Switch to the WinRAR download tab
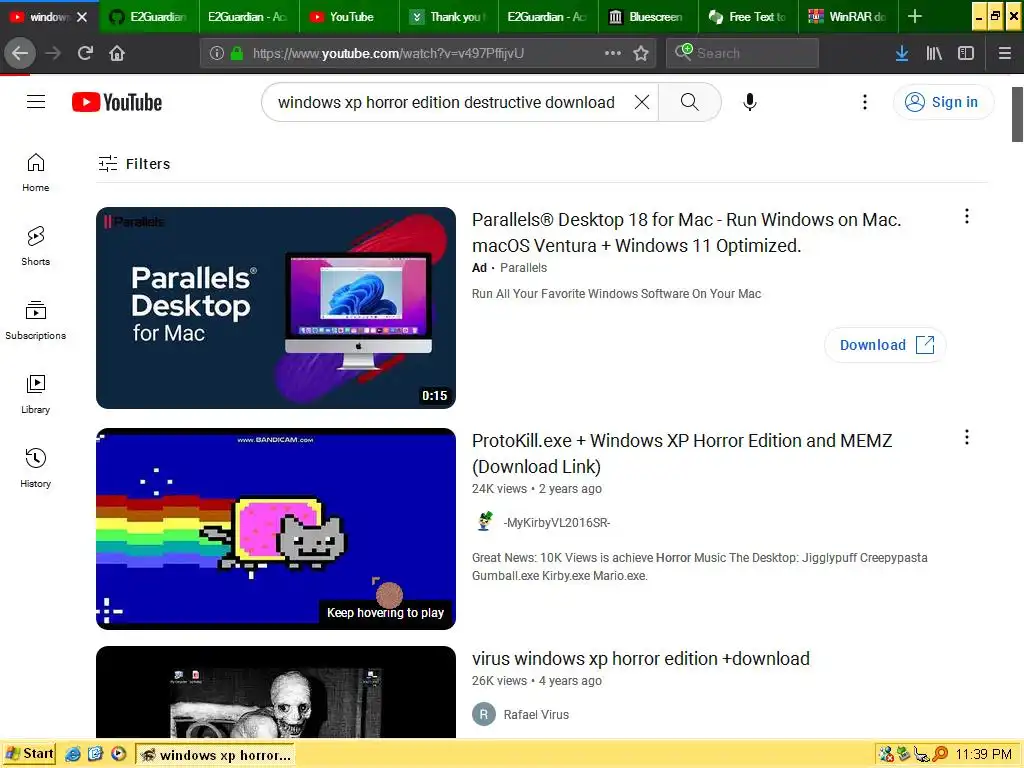This screenshot has height=768, width=1024. pyautogui.click(x=849, y=17)
